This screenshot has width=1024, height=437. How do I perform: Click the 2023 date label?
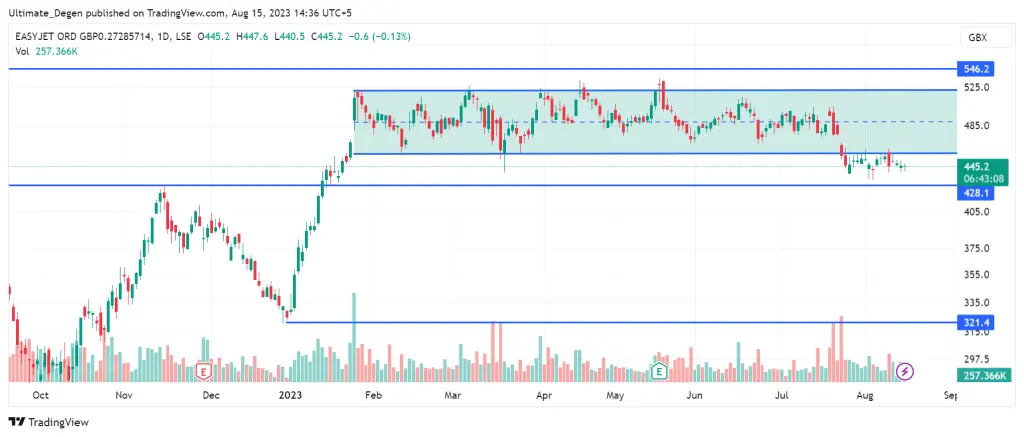(x=289, y=395)
